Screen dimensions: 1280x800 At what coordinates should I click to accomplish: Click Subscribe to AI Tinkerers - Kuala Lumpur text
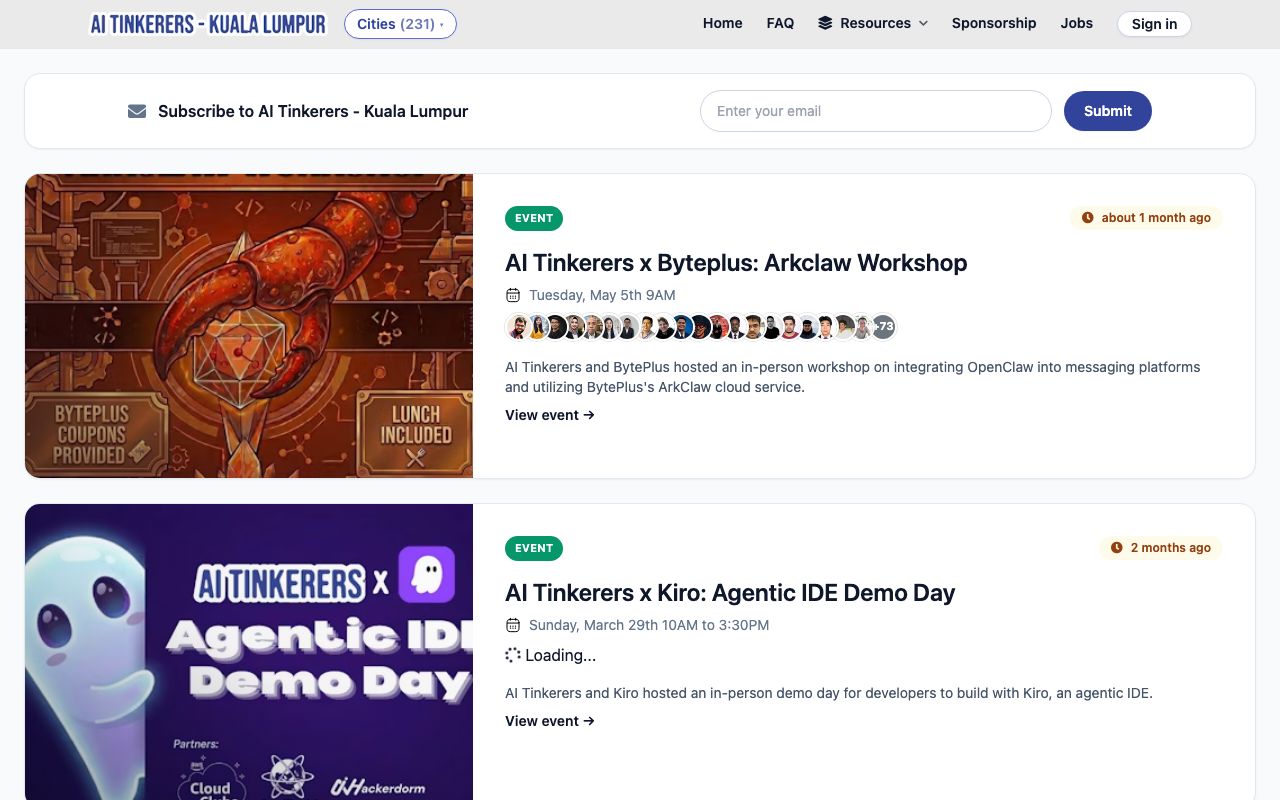click(x=313, y=111)
